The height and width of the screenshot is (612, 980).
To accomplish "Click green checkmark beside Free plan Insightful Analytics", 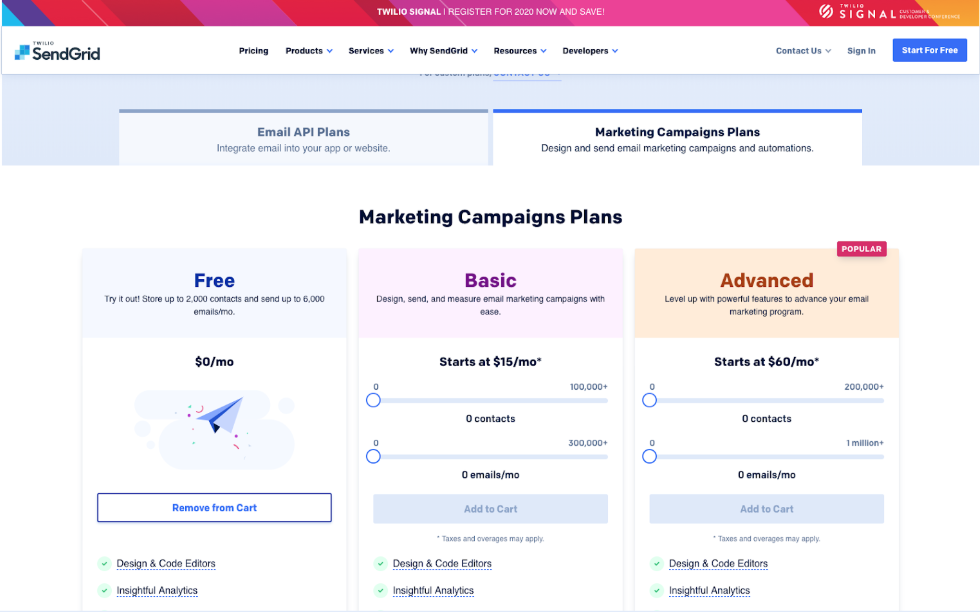I will [104, 591].
